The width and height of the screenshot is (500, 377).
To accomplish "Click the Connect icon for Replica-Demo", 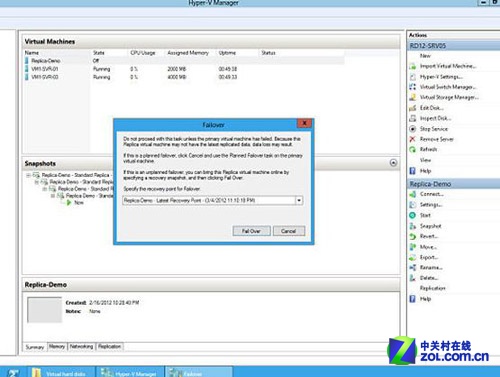I will pyautogui.click(x=413, y=194).
